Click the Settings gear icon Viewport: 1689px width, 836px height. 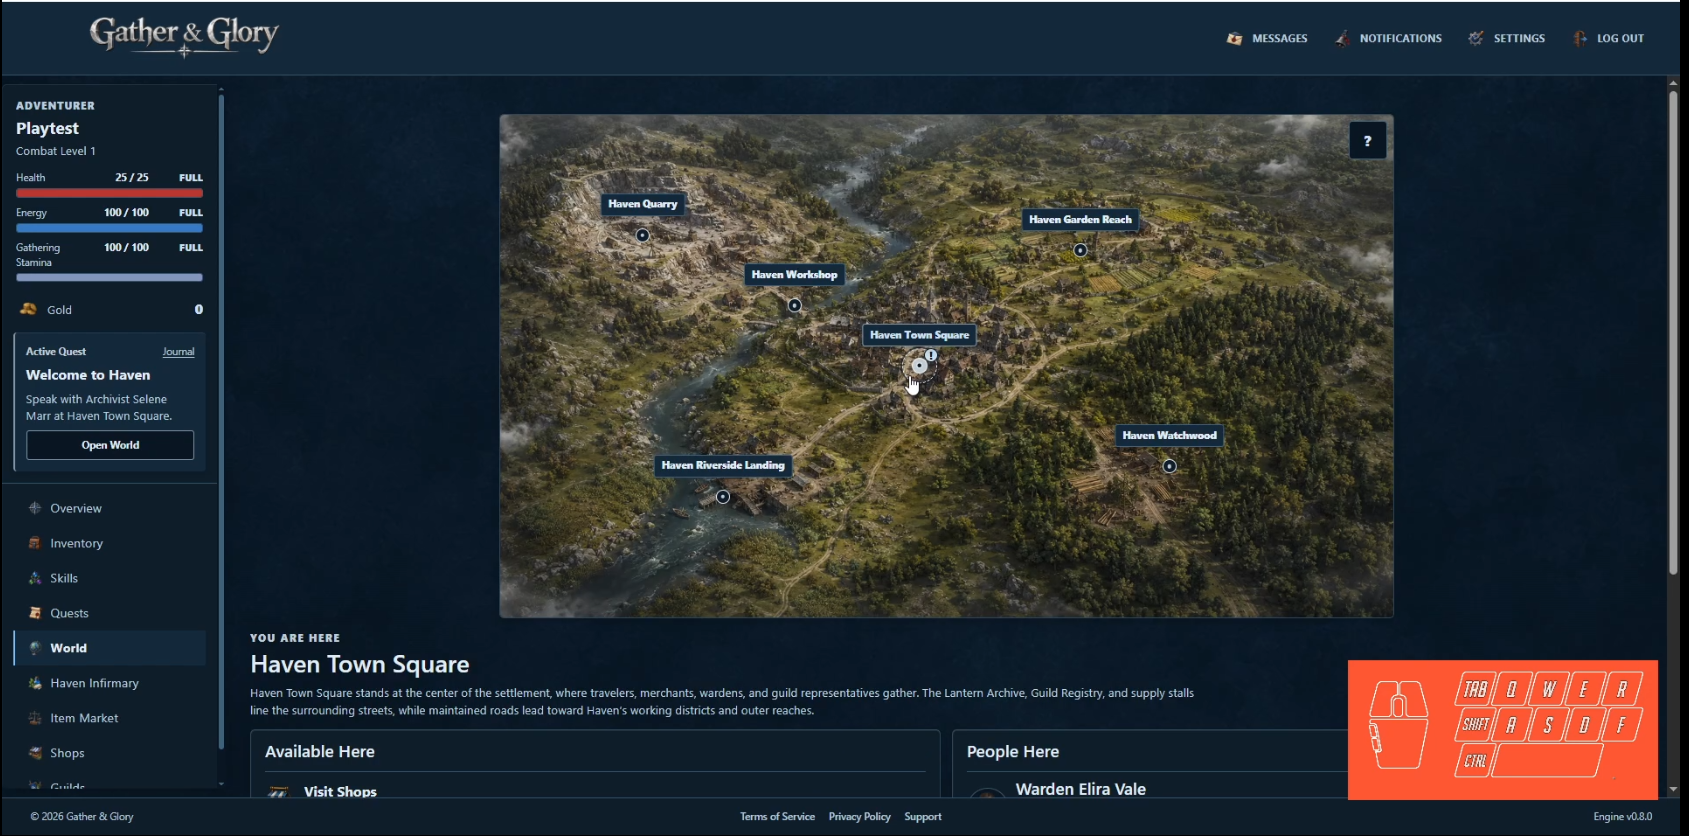[x=1476, y=38]
